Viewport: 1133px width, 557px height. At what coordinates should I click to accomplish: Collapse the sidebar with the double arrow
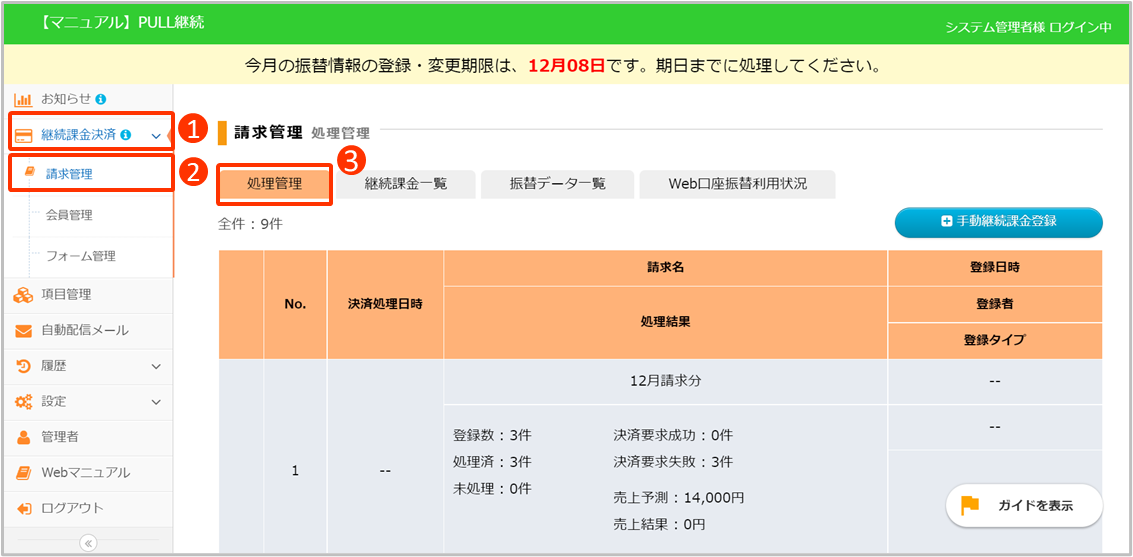click(88, 543)
